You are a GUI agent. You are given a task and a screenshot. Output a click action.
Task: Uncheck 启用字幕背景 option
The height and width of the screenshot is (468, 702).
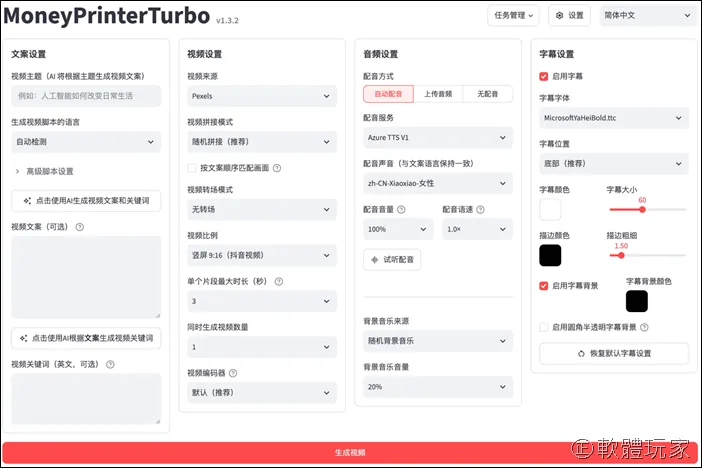[544, 286]
